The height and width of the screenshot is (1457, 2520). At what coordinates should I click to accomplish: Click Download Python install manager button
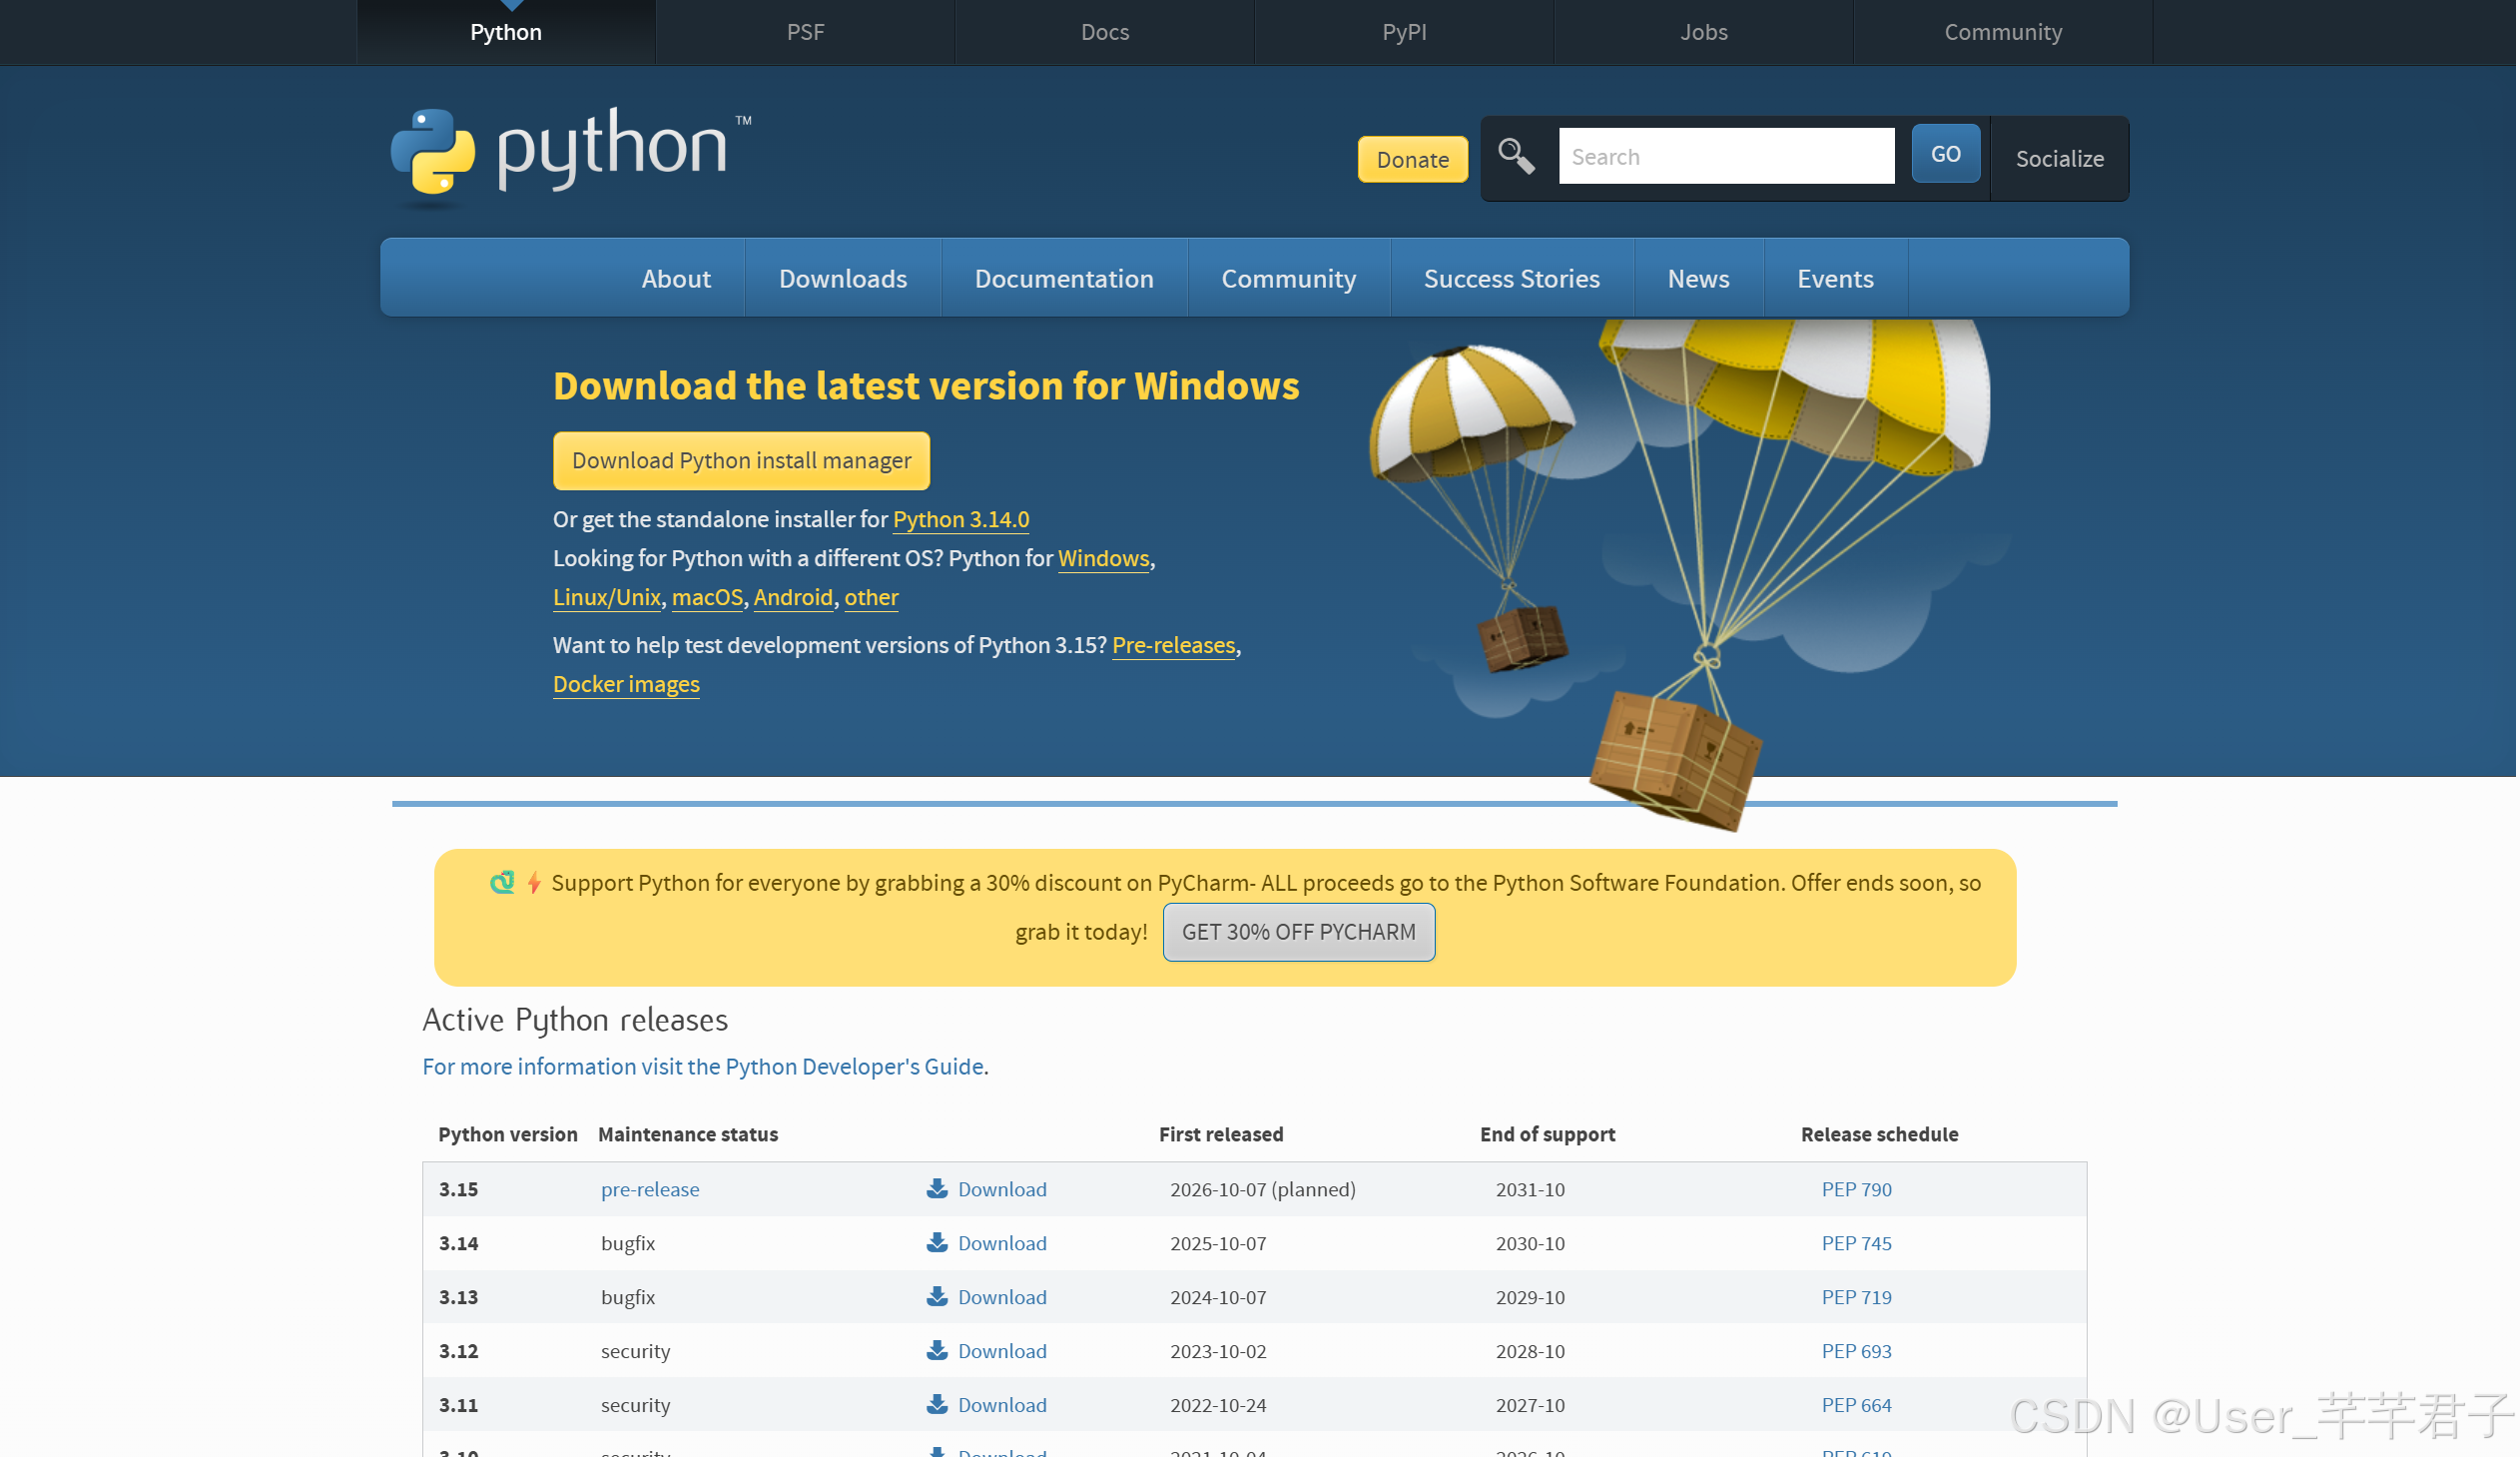tap(742, 461)
